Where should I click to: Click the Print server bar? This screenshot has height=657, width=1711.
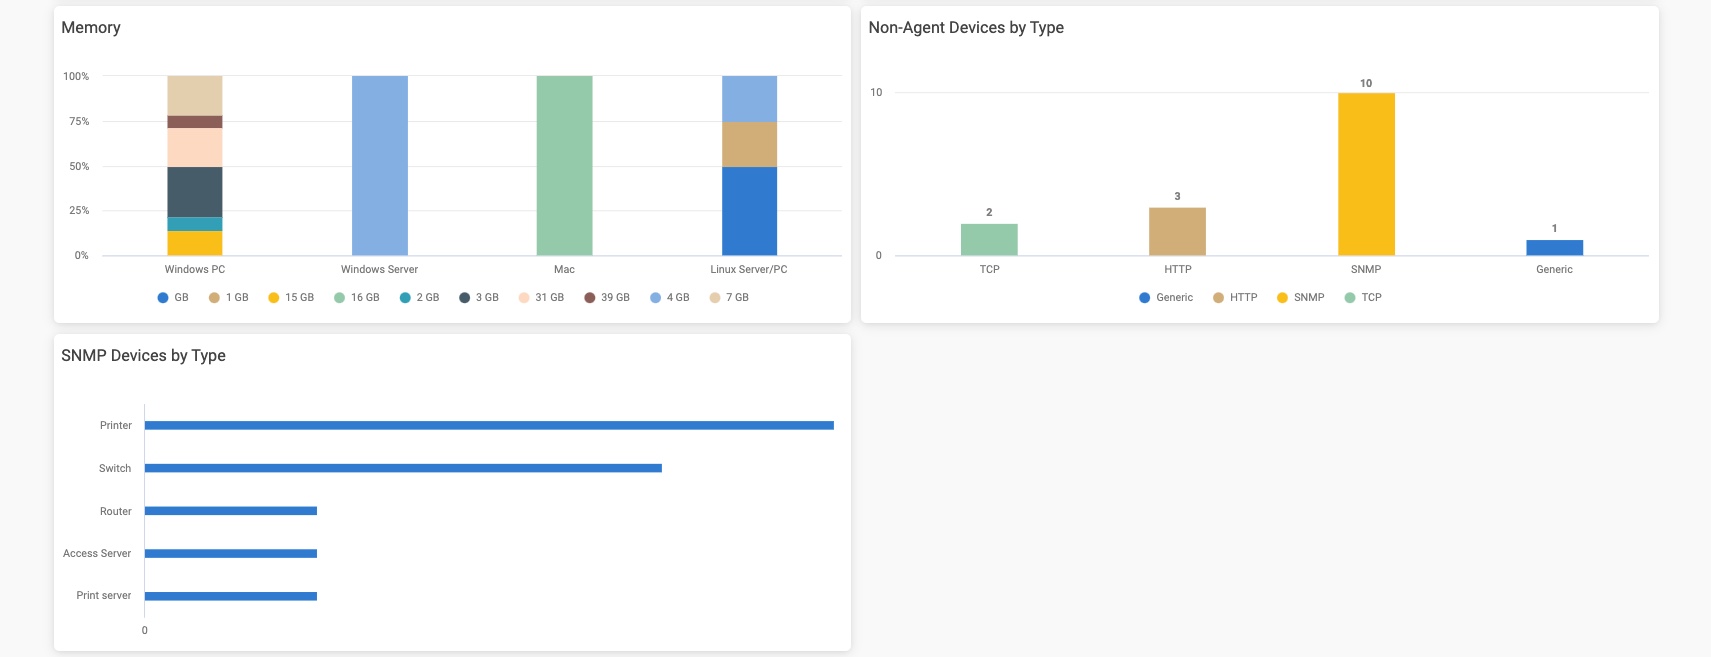click(x=231, y=596)
